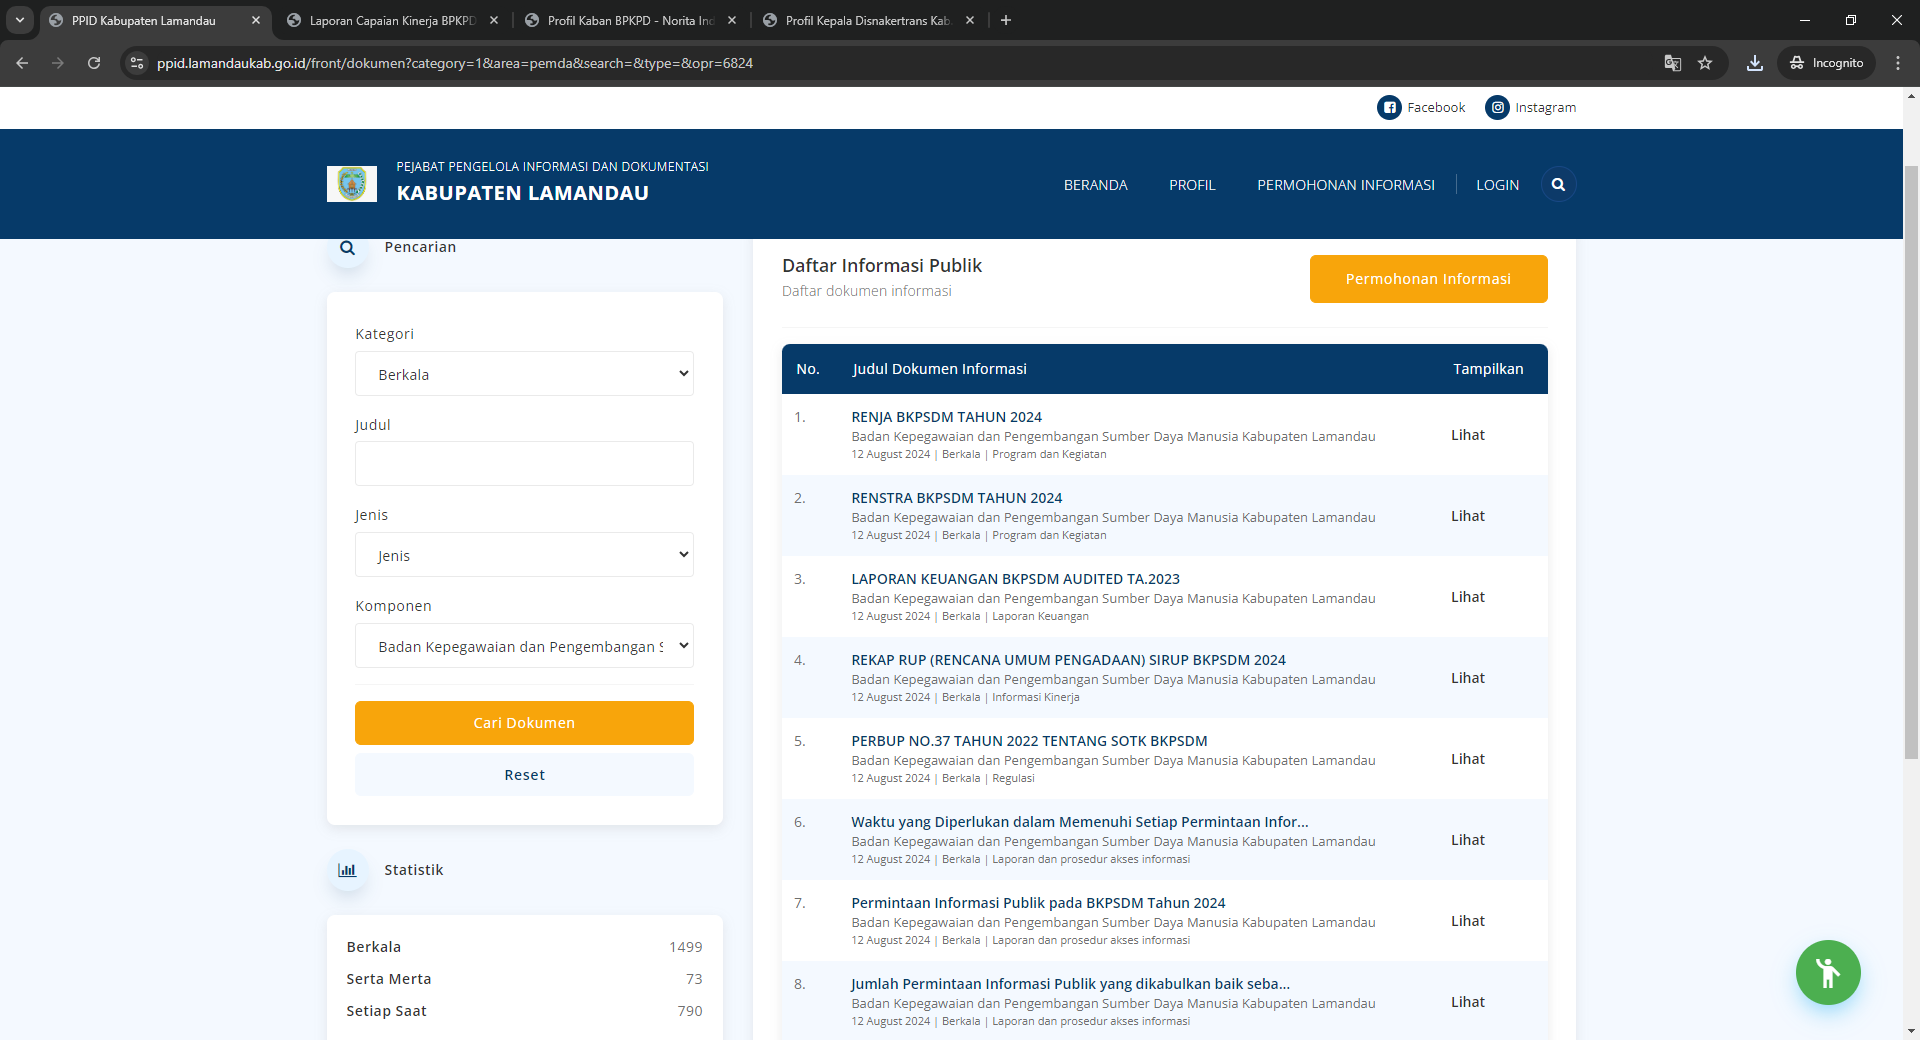Click the Permohonan Informasi orange button
Viewport: 1920px width, 1040px height.
(x=1428, y=279)
